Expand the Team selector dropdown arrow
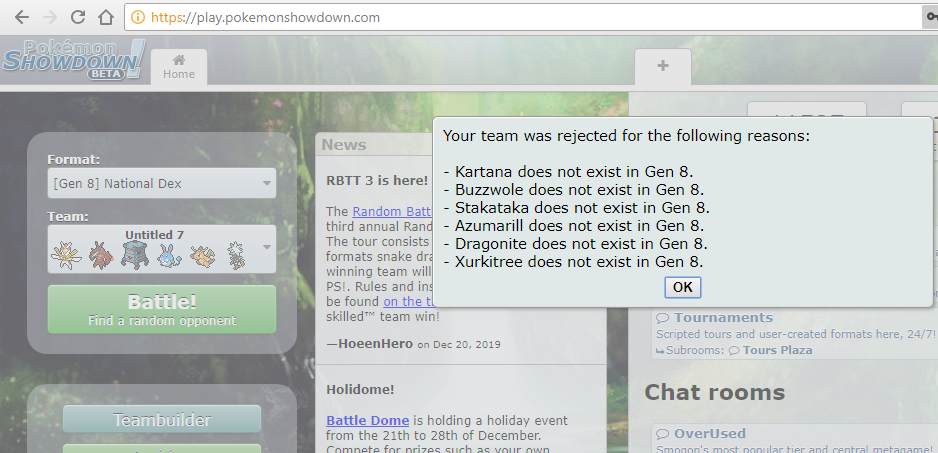 (267, 246)
